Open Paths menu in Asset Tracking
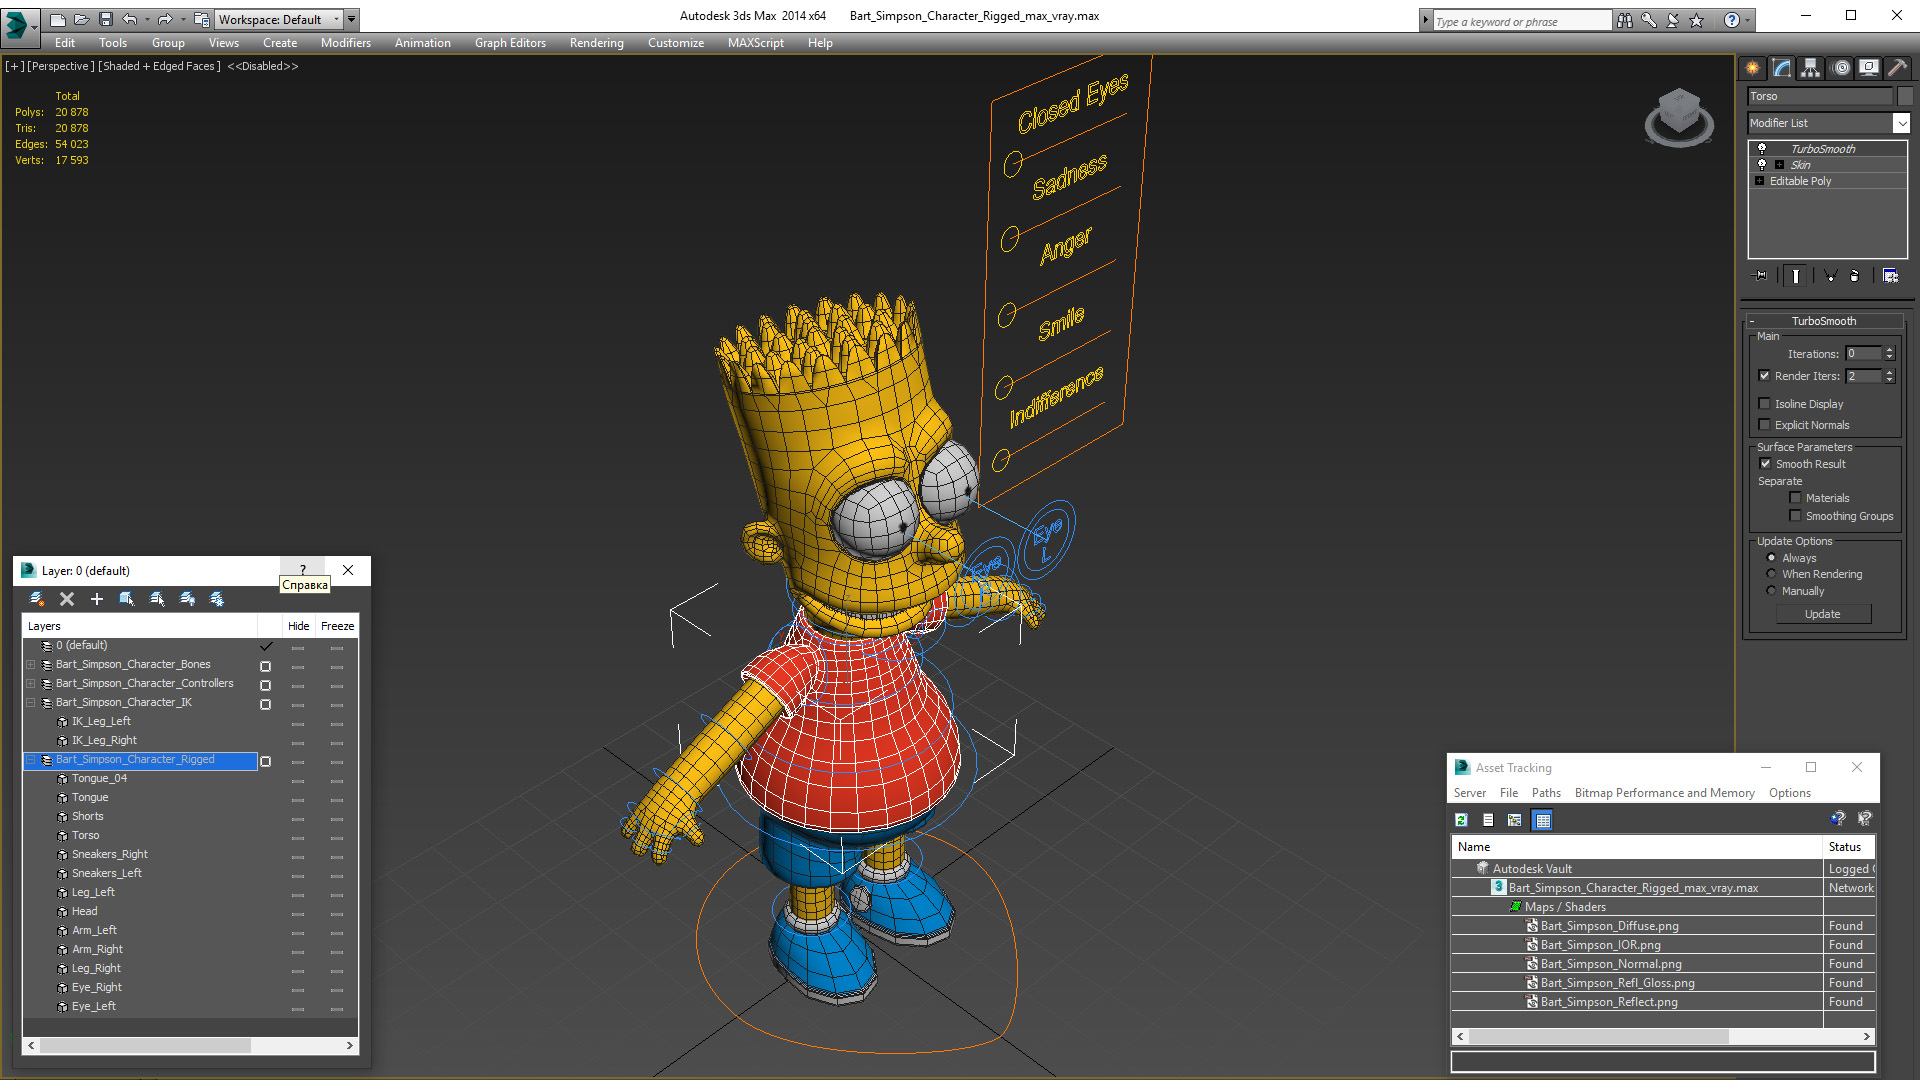 pyautogui.click(x=1546, y=793)
